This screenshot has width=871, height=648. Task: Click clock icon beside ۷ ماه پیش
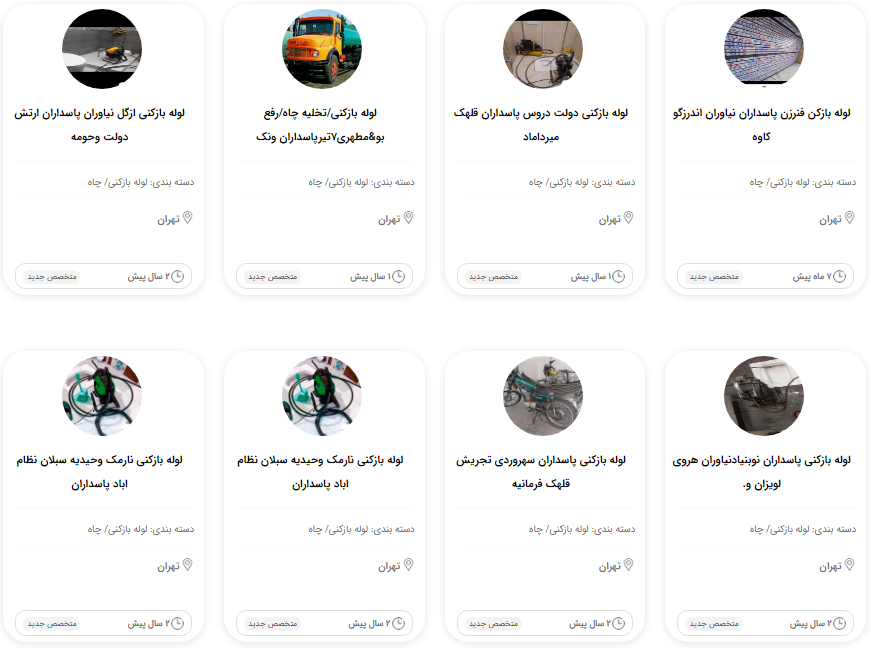coord(839,276)
